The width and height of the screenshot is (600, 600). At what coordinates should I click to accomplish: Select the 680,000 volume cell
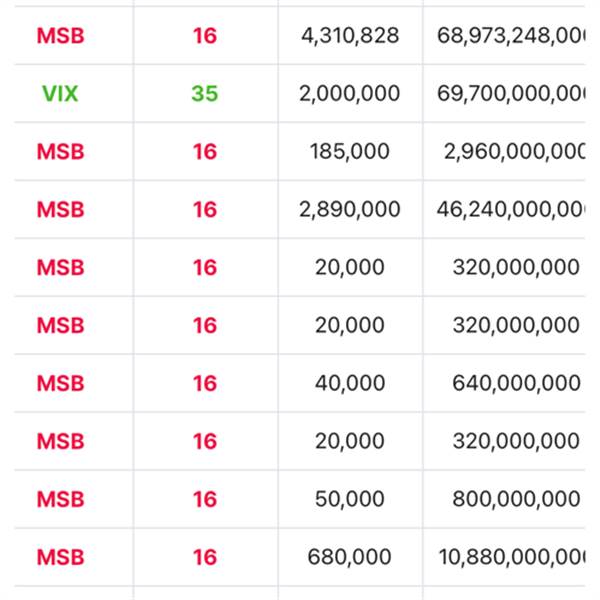(x=349, y=557)
